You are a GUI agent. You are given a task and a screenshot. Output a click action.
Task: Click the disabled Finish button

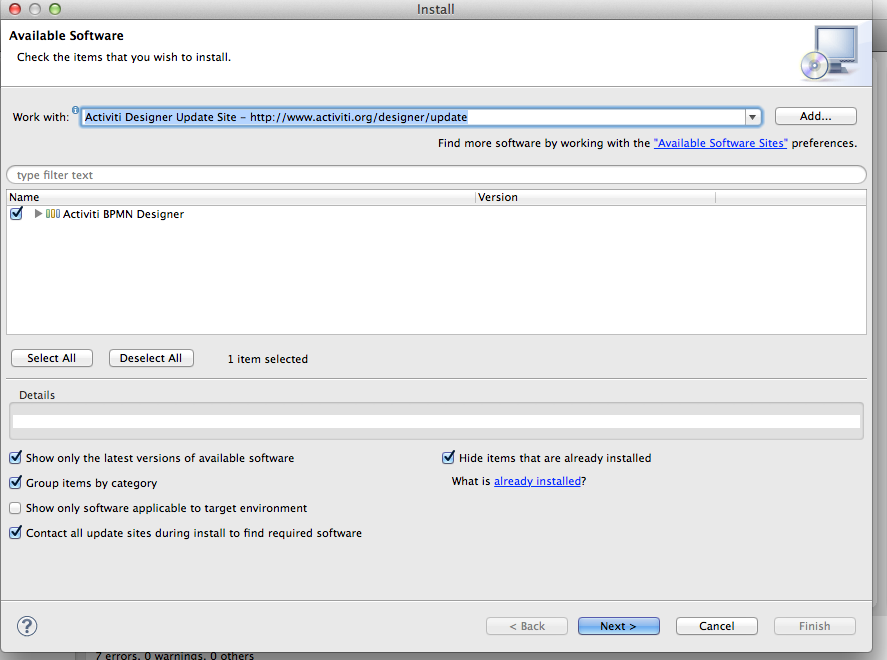tap(815, 626)
